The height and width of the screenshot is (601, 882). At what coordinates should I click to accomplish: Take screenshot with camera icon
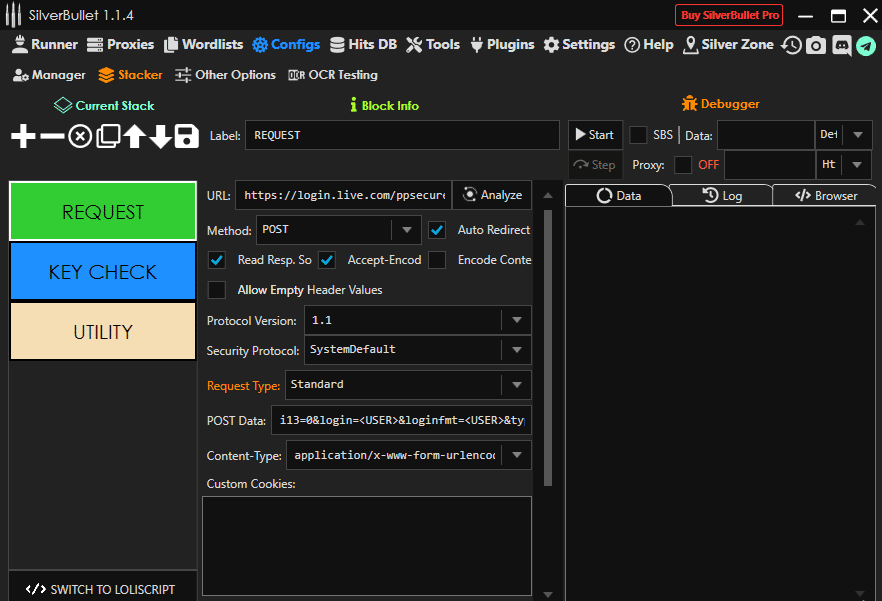[x=816, y=45]
